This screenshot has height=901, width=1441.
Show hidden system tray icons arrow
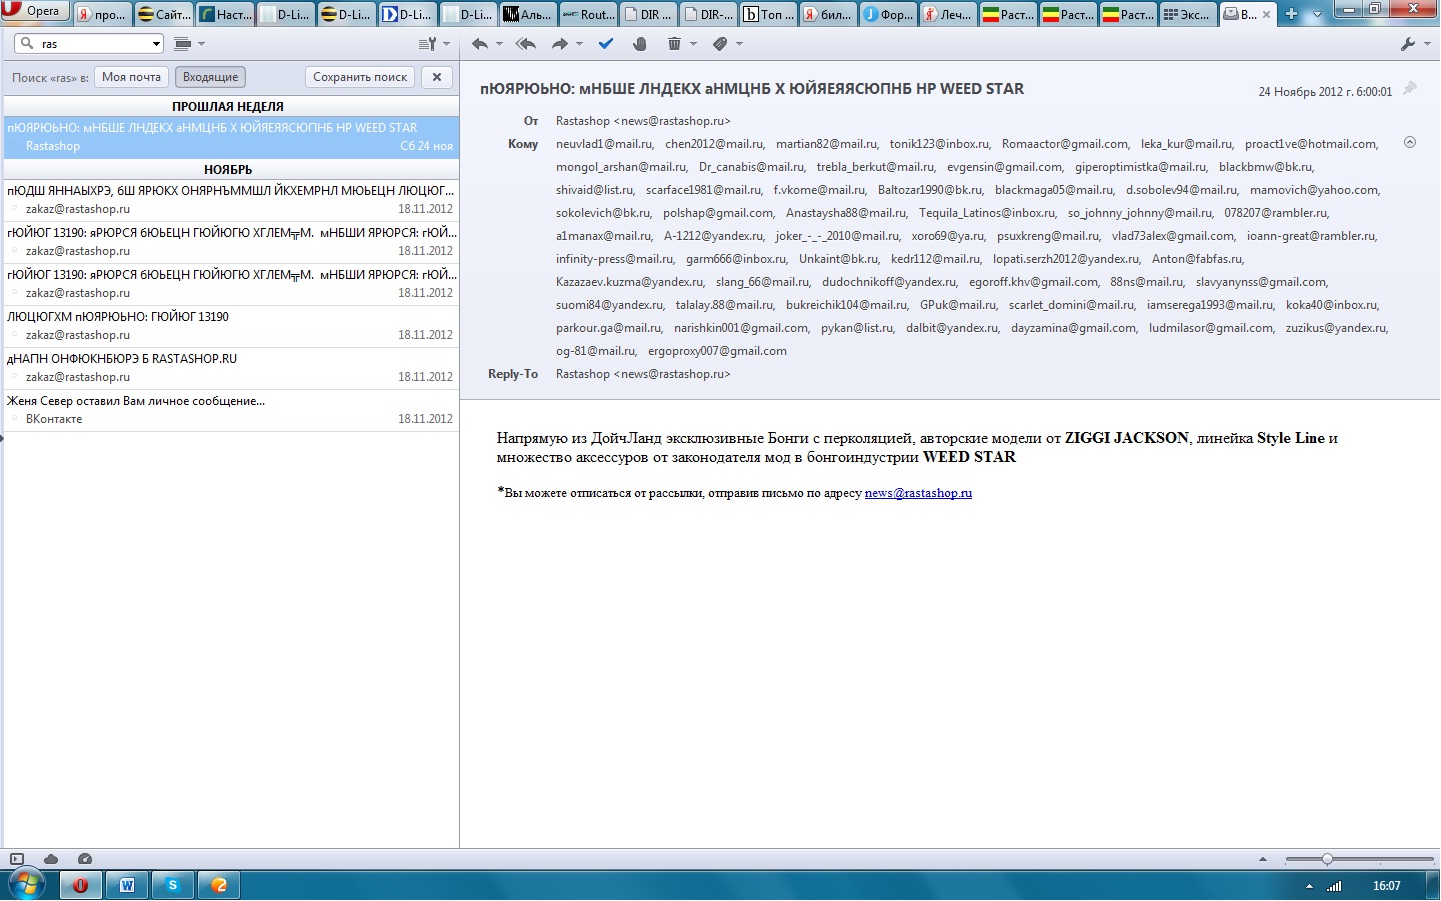1309,886
